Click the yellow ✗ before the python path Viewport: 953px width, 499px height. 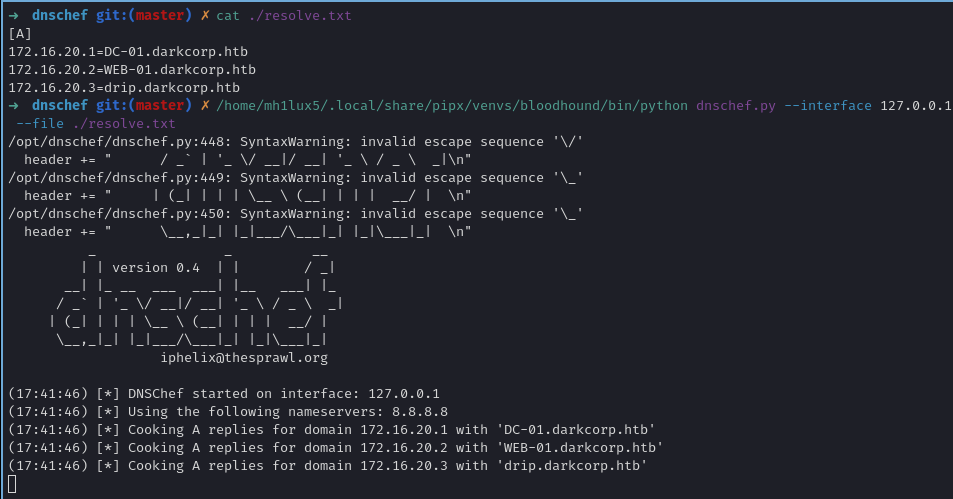point(205,106)
